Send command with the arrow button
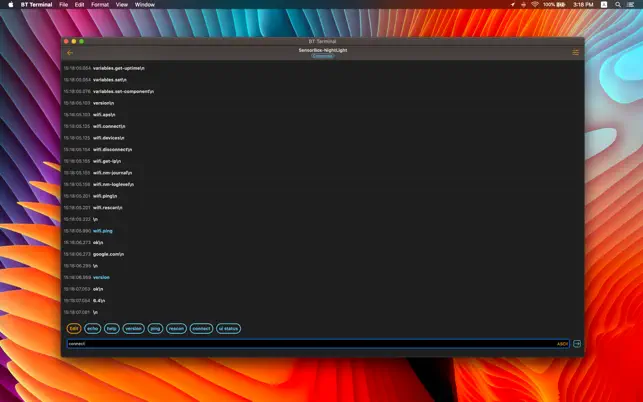Viewport: 643px width, 402px height. (x=577, y=344)
